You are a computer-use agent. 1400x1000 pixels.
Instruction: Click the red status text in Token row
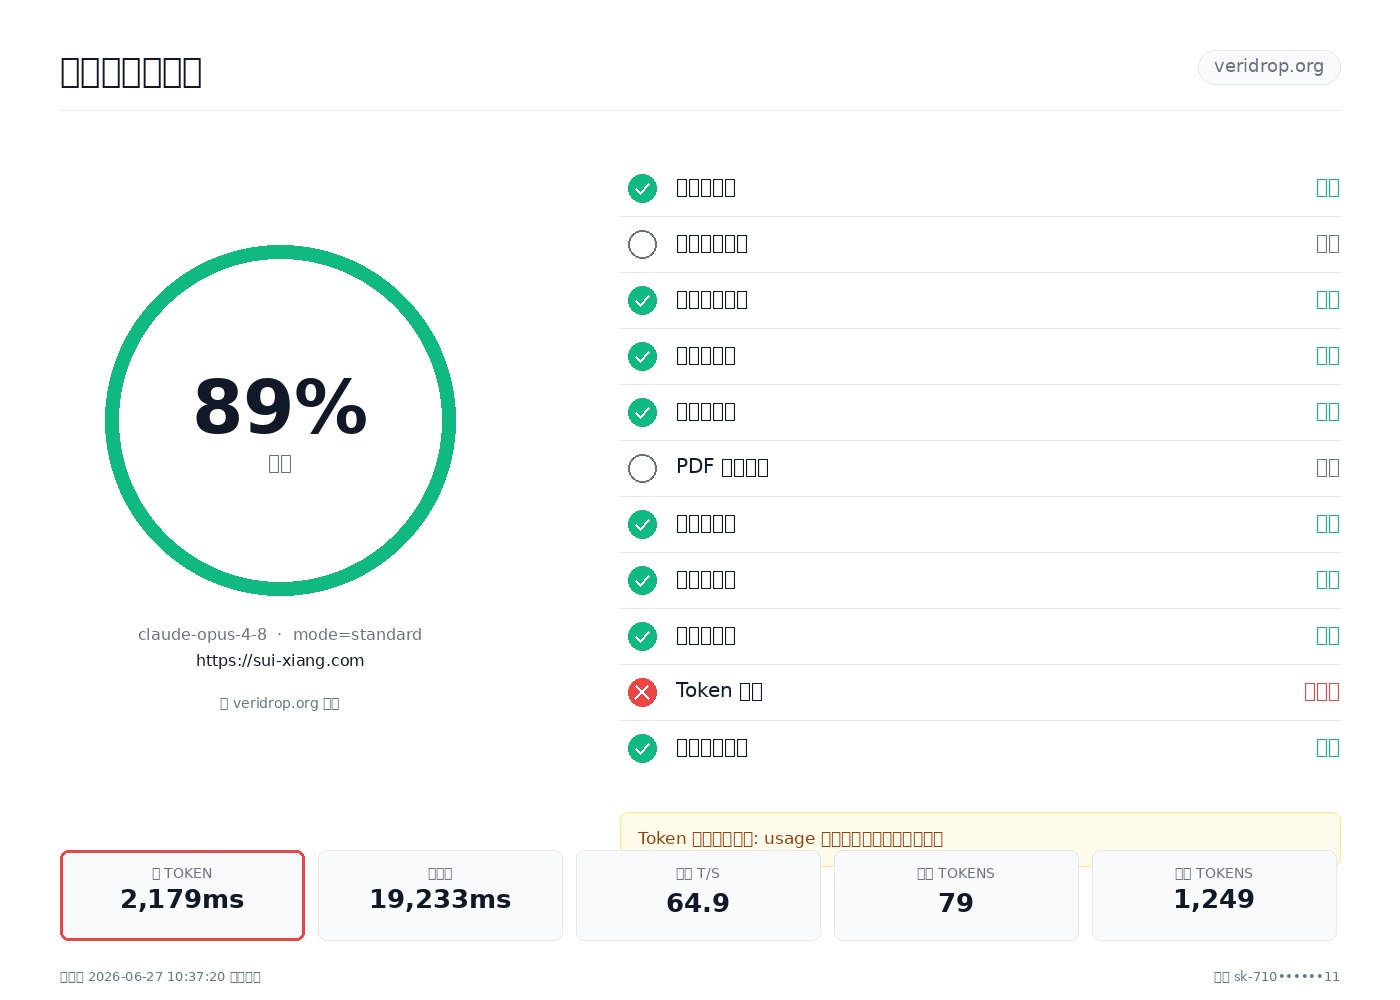click(x=1322, y=692)
